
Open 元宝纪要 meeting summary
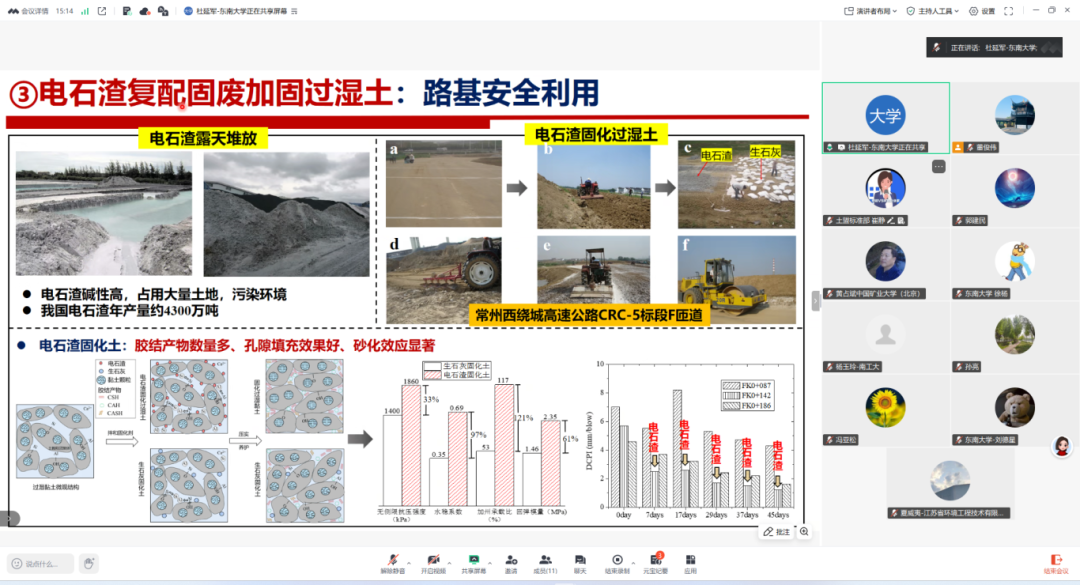tap(655, 564)
